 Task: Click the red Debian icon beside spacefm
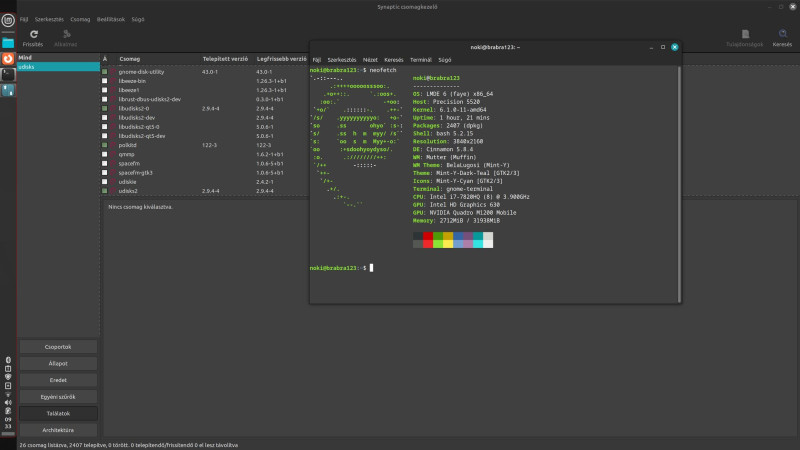pos(113,164)
